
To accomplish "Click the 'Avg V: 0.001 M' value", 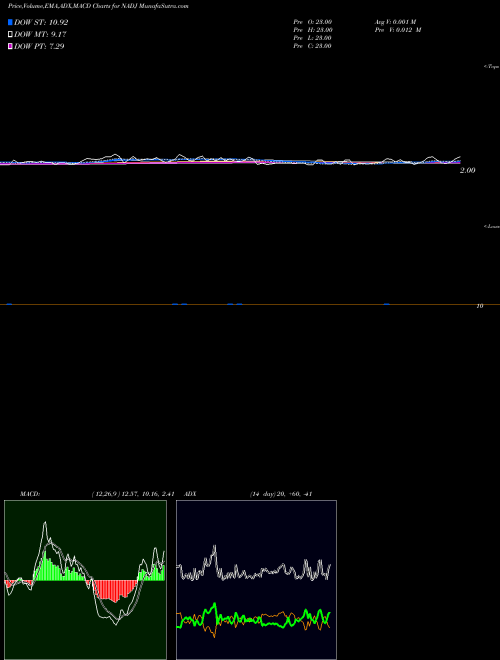I will click(x=395, y=22).
